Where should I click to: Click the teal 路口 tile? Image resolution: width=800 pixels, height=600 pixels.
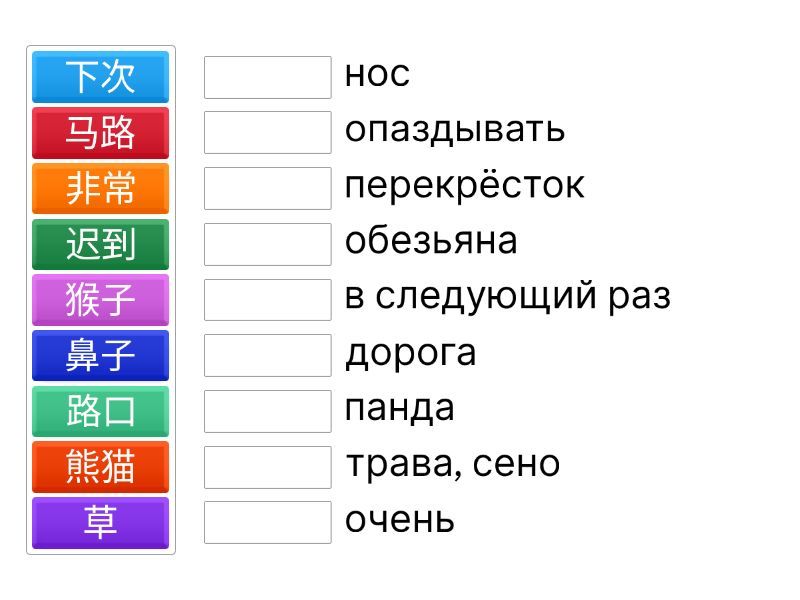click(100, 411)
